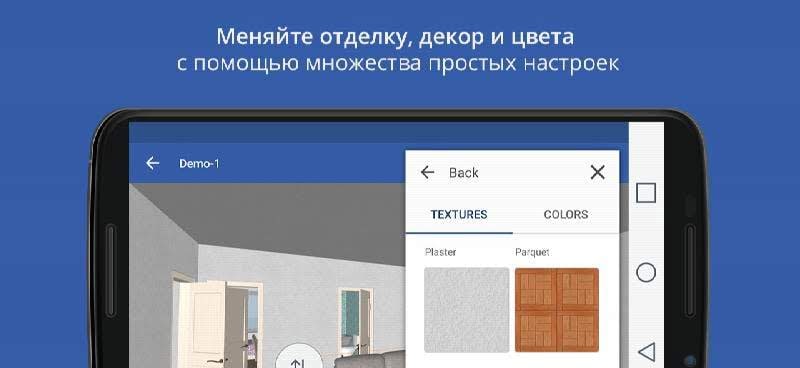Image resolution: width=800 pixels, height=368 pixels.
Task: Click the back arrow in the textures panel
Action: click(x=427, y=173)
